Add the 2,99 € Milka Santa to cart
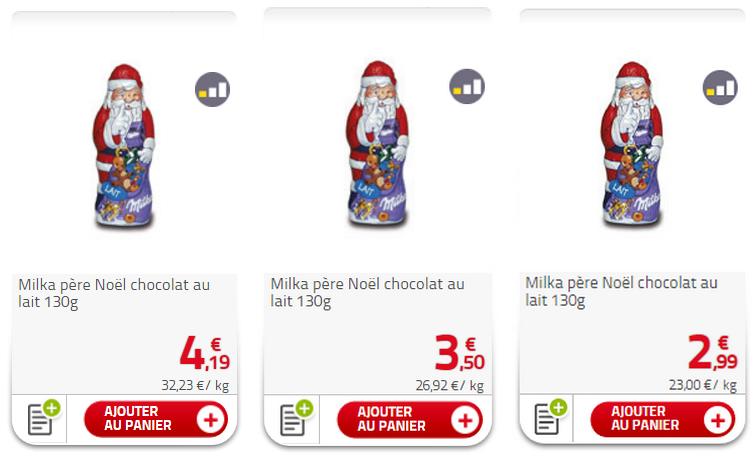This screenshot has height=456, width=754. pos(663,419)
